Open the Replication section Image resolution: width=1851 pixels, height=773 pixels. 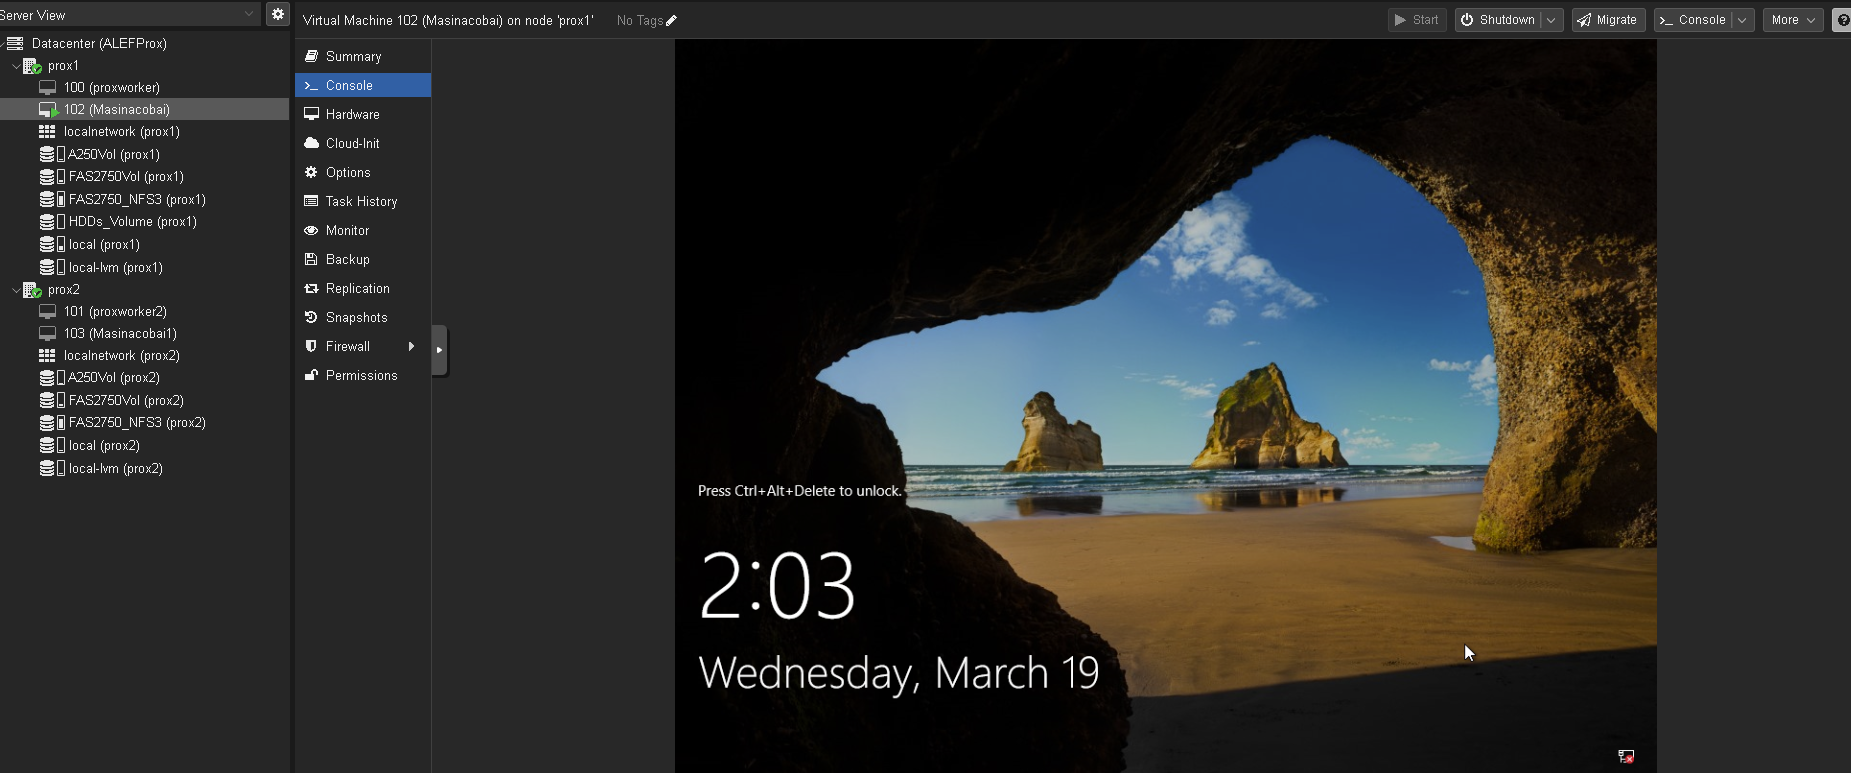[x=363, y=289]
